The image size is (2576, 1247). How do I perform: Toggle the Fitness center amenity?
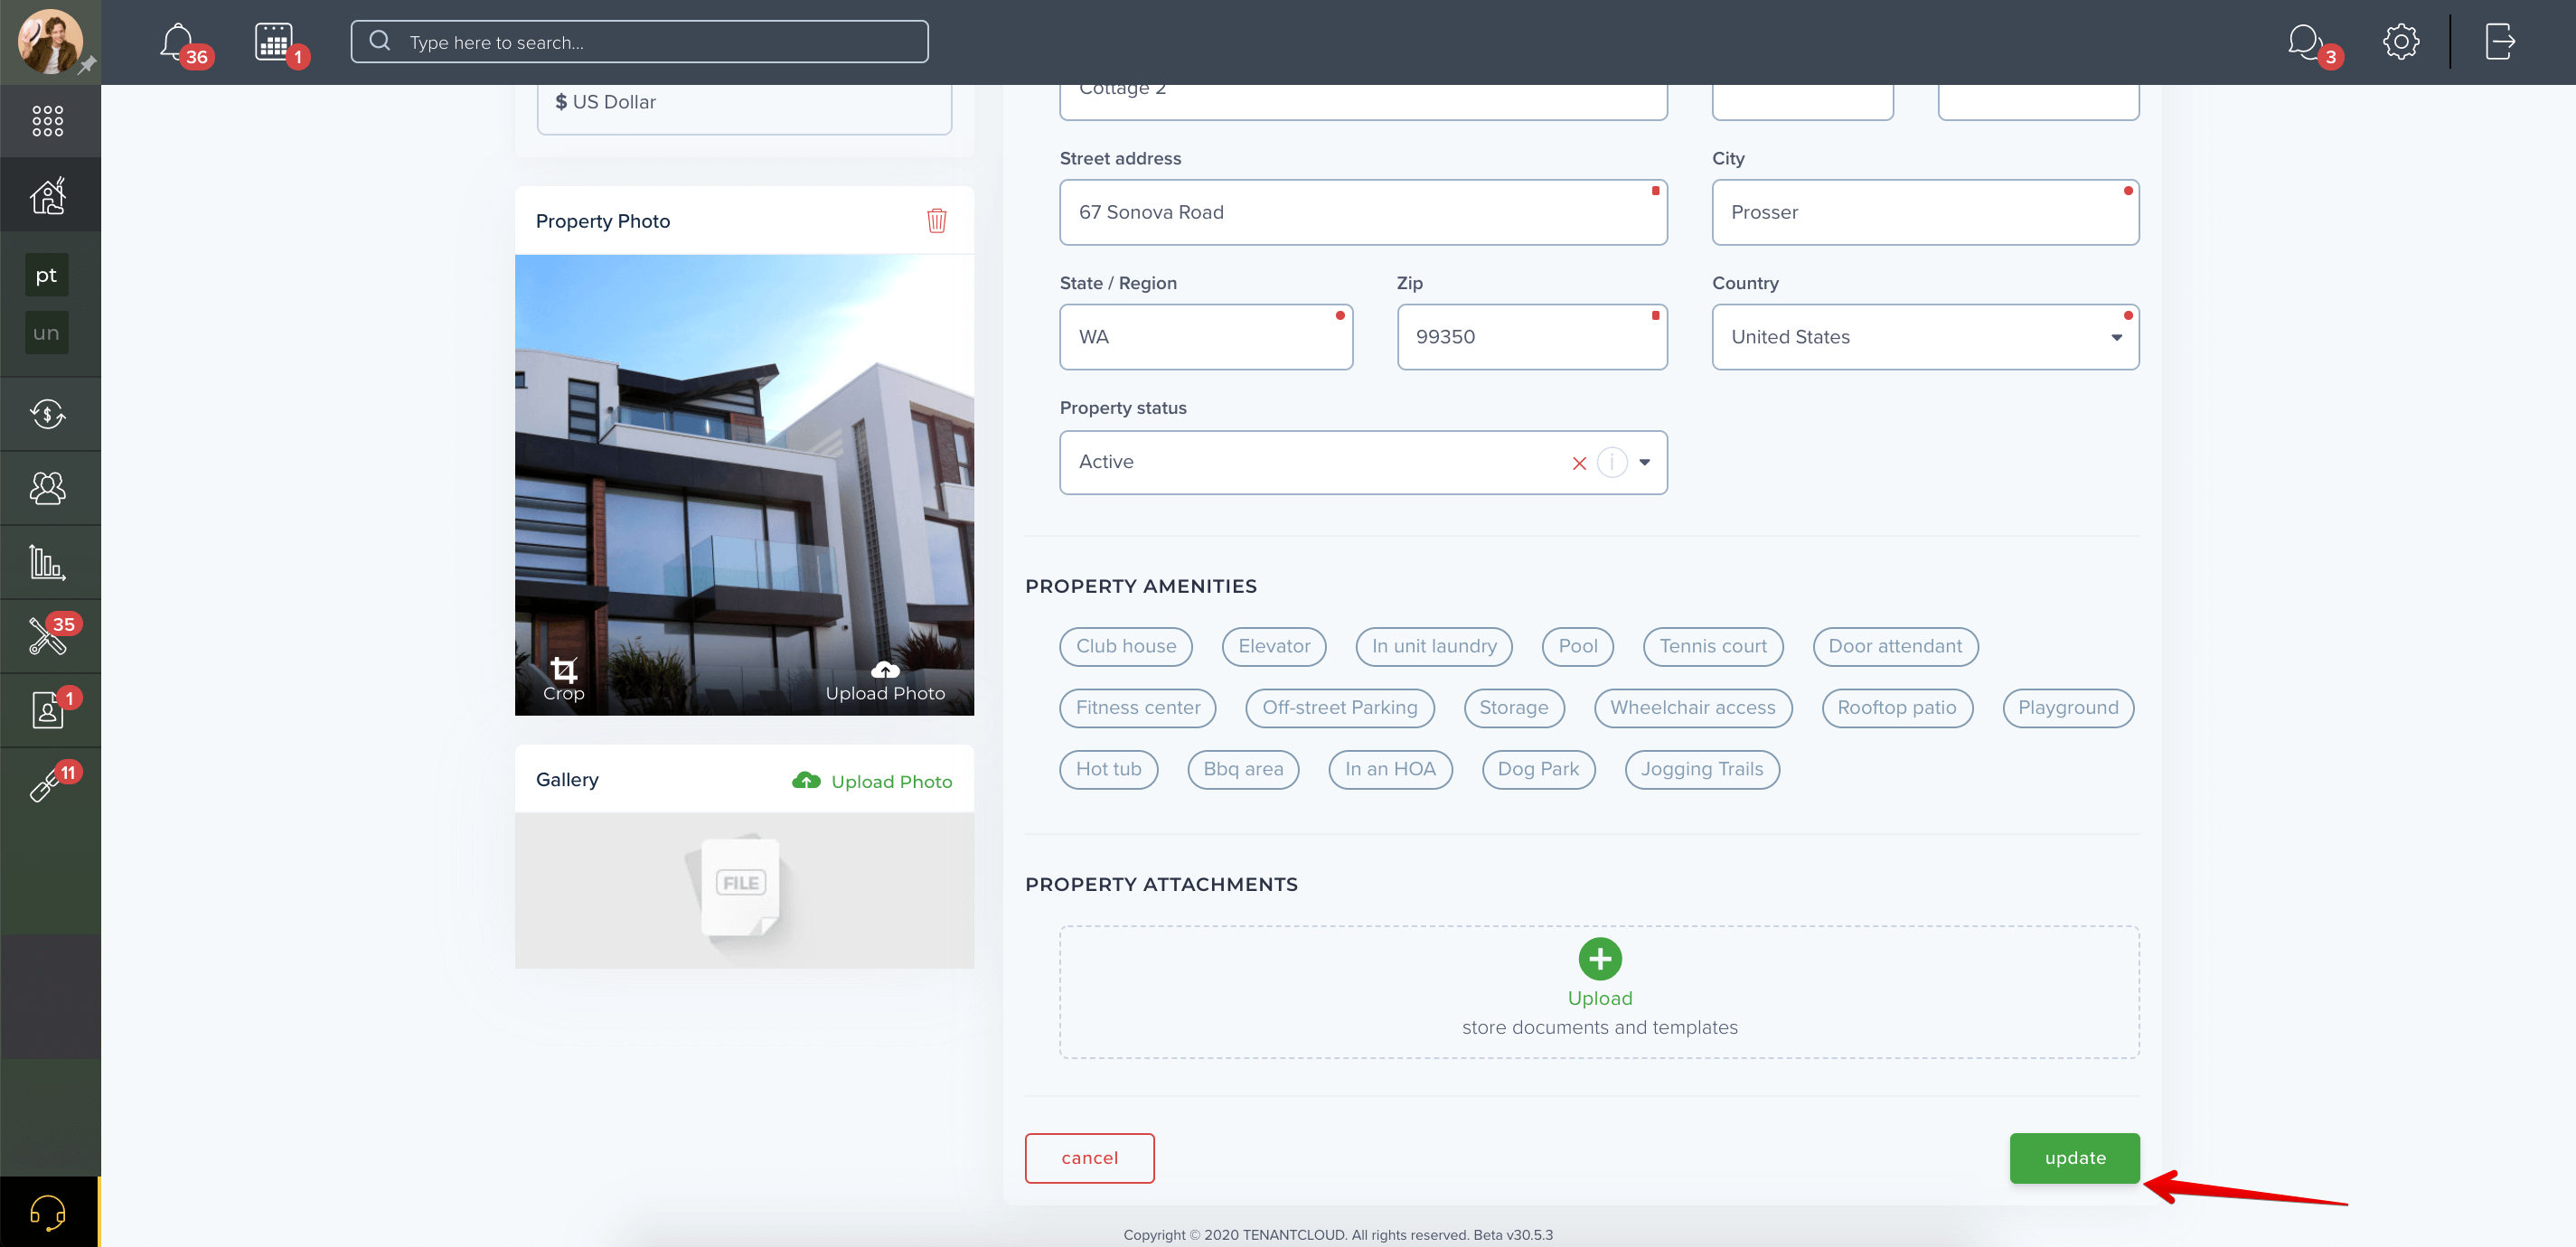coord(1138,708)
